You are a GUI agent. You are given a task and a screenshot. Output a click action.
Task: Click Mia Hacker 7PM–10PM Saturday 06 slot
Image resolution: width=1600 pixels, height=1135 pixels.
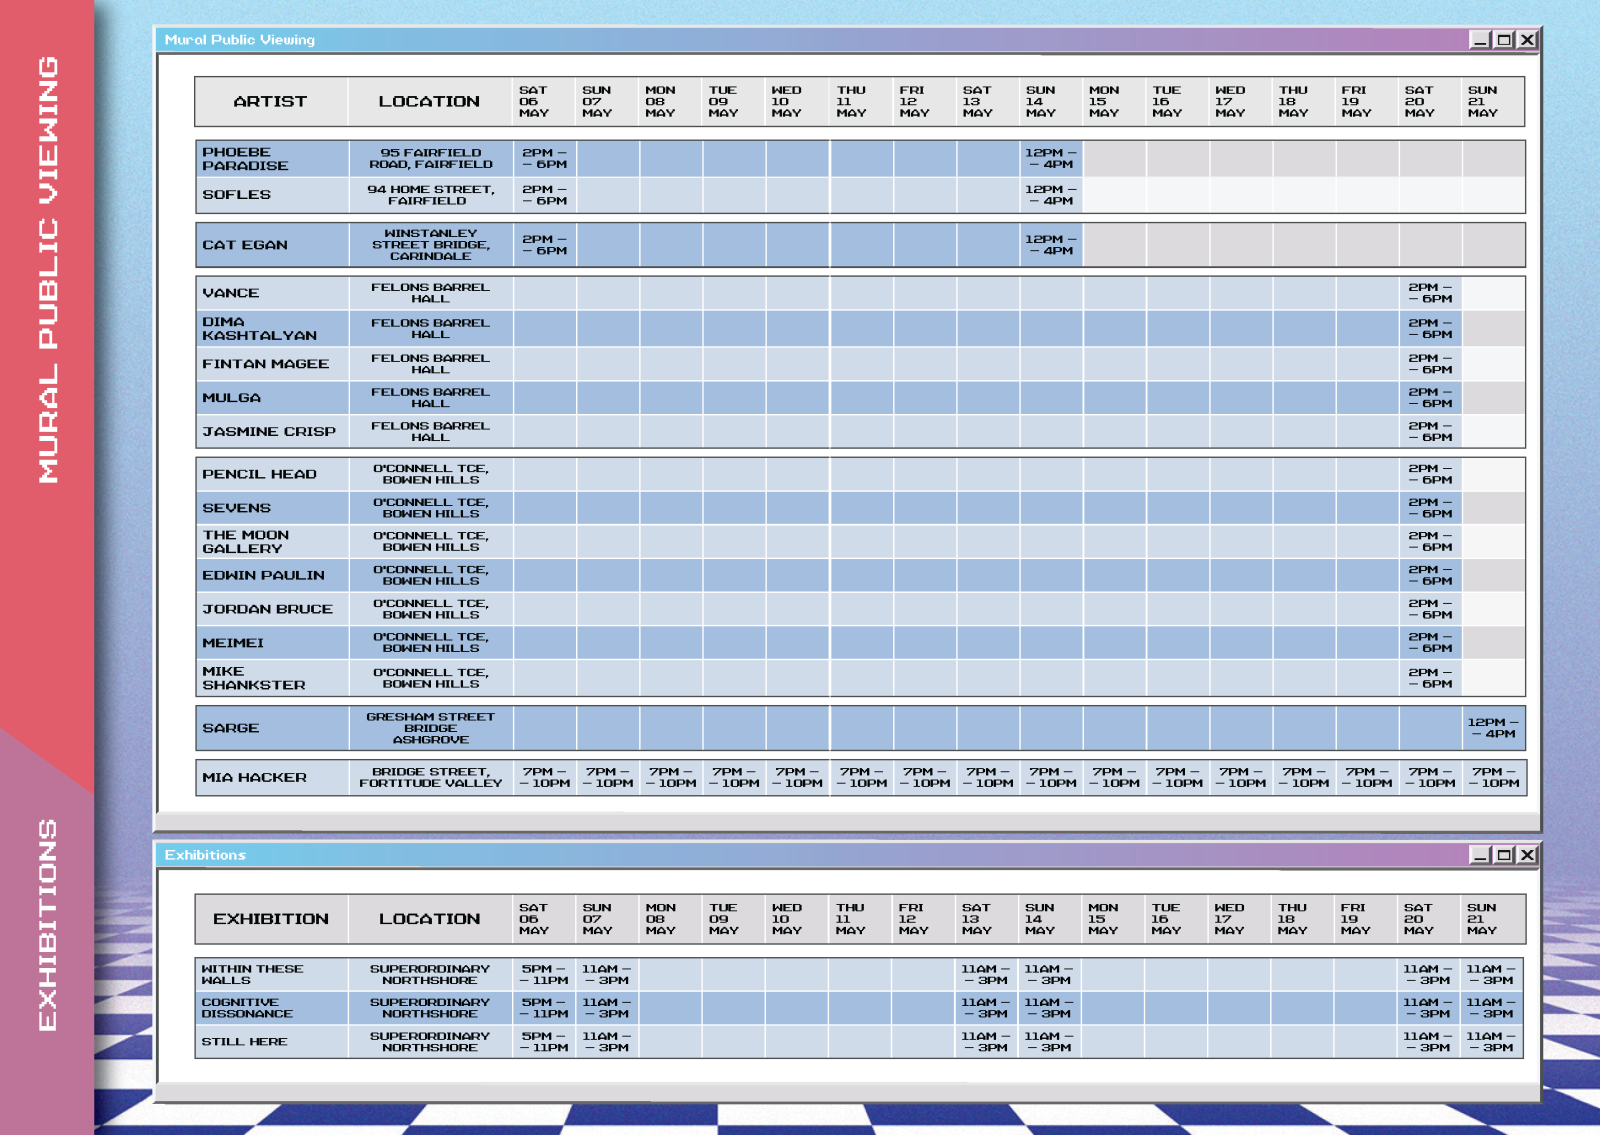point(545,778)
